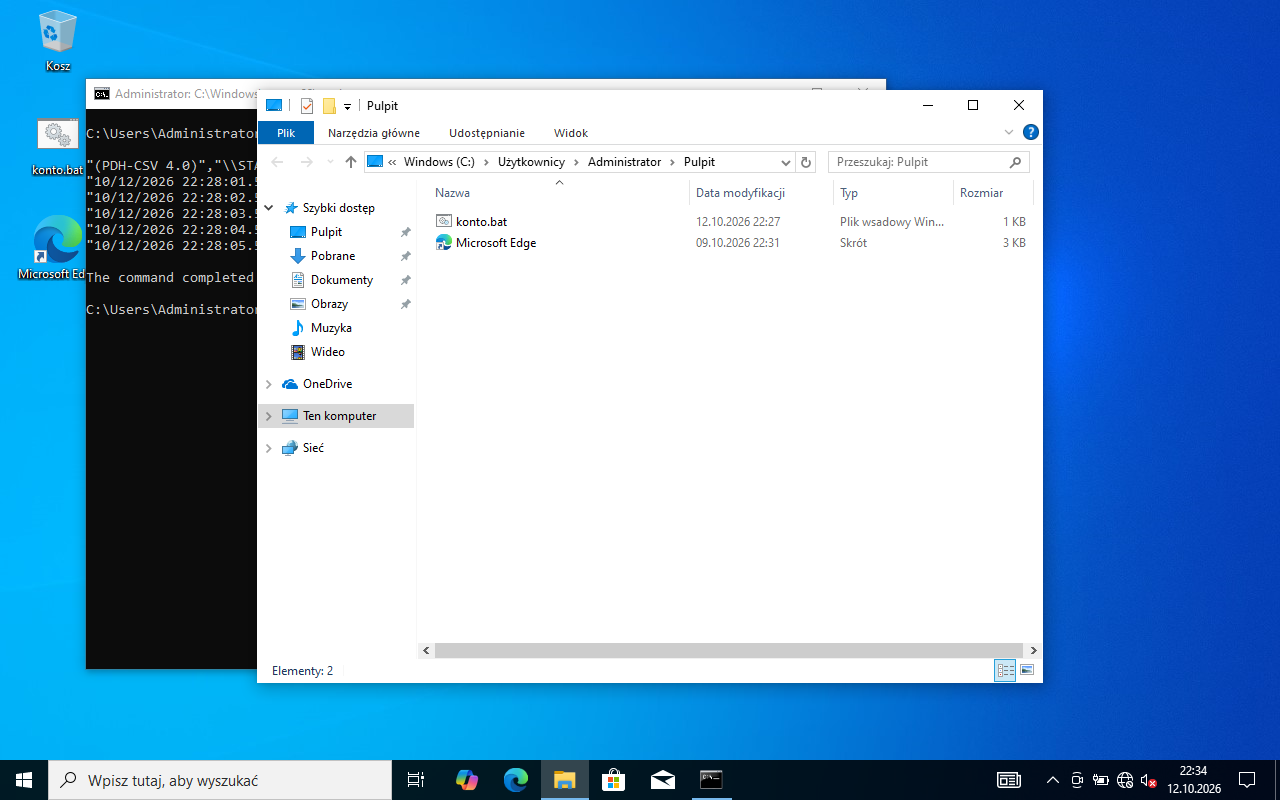Screen dimensions: 1280x800
Task: Expand the OneDrive tree node
Action: click(268, 384)
